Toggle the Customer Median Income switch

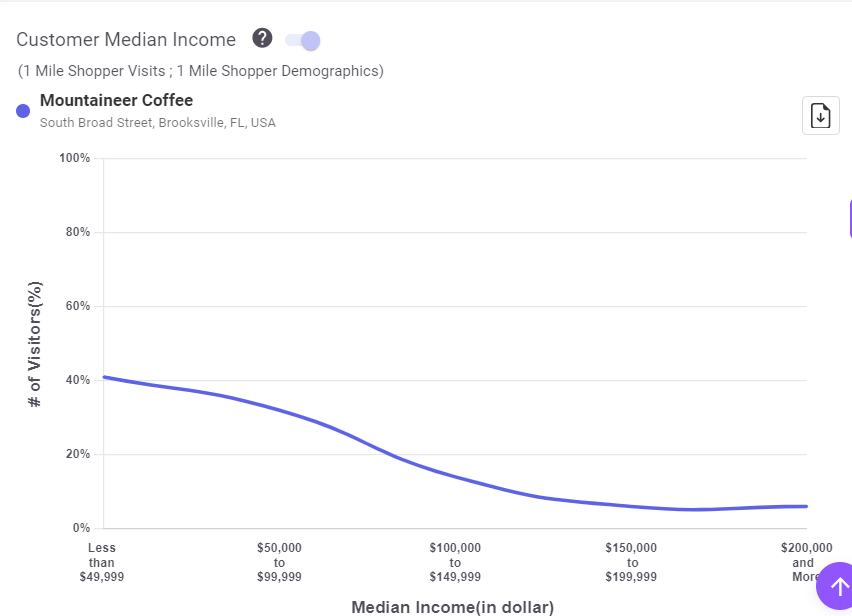tap(302, 40)
